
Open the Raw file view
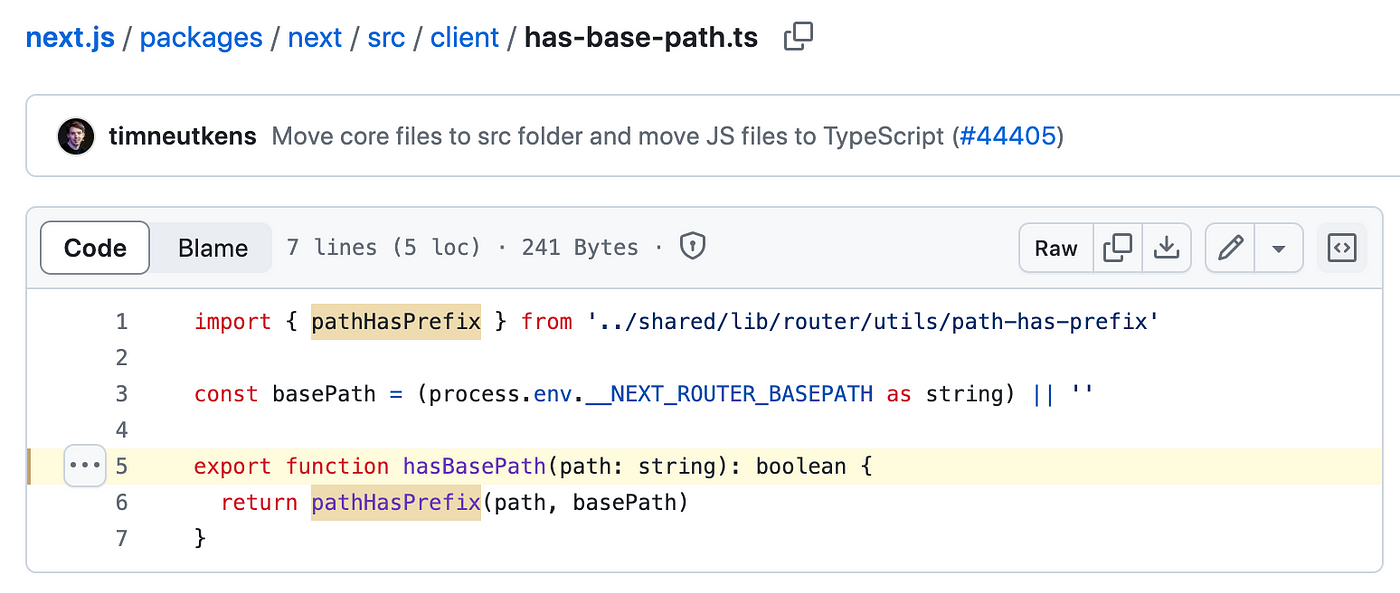point(1056,248)
